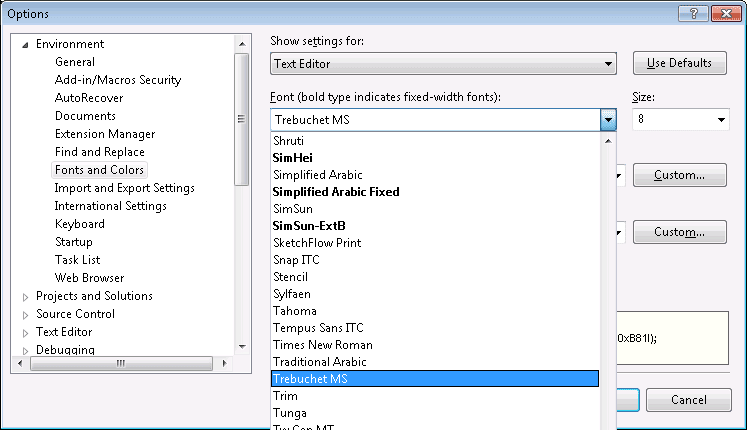Click the Cancel button
This screenshot has height=430, width=747.
point(688,400)
